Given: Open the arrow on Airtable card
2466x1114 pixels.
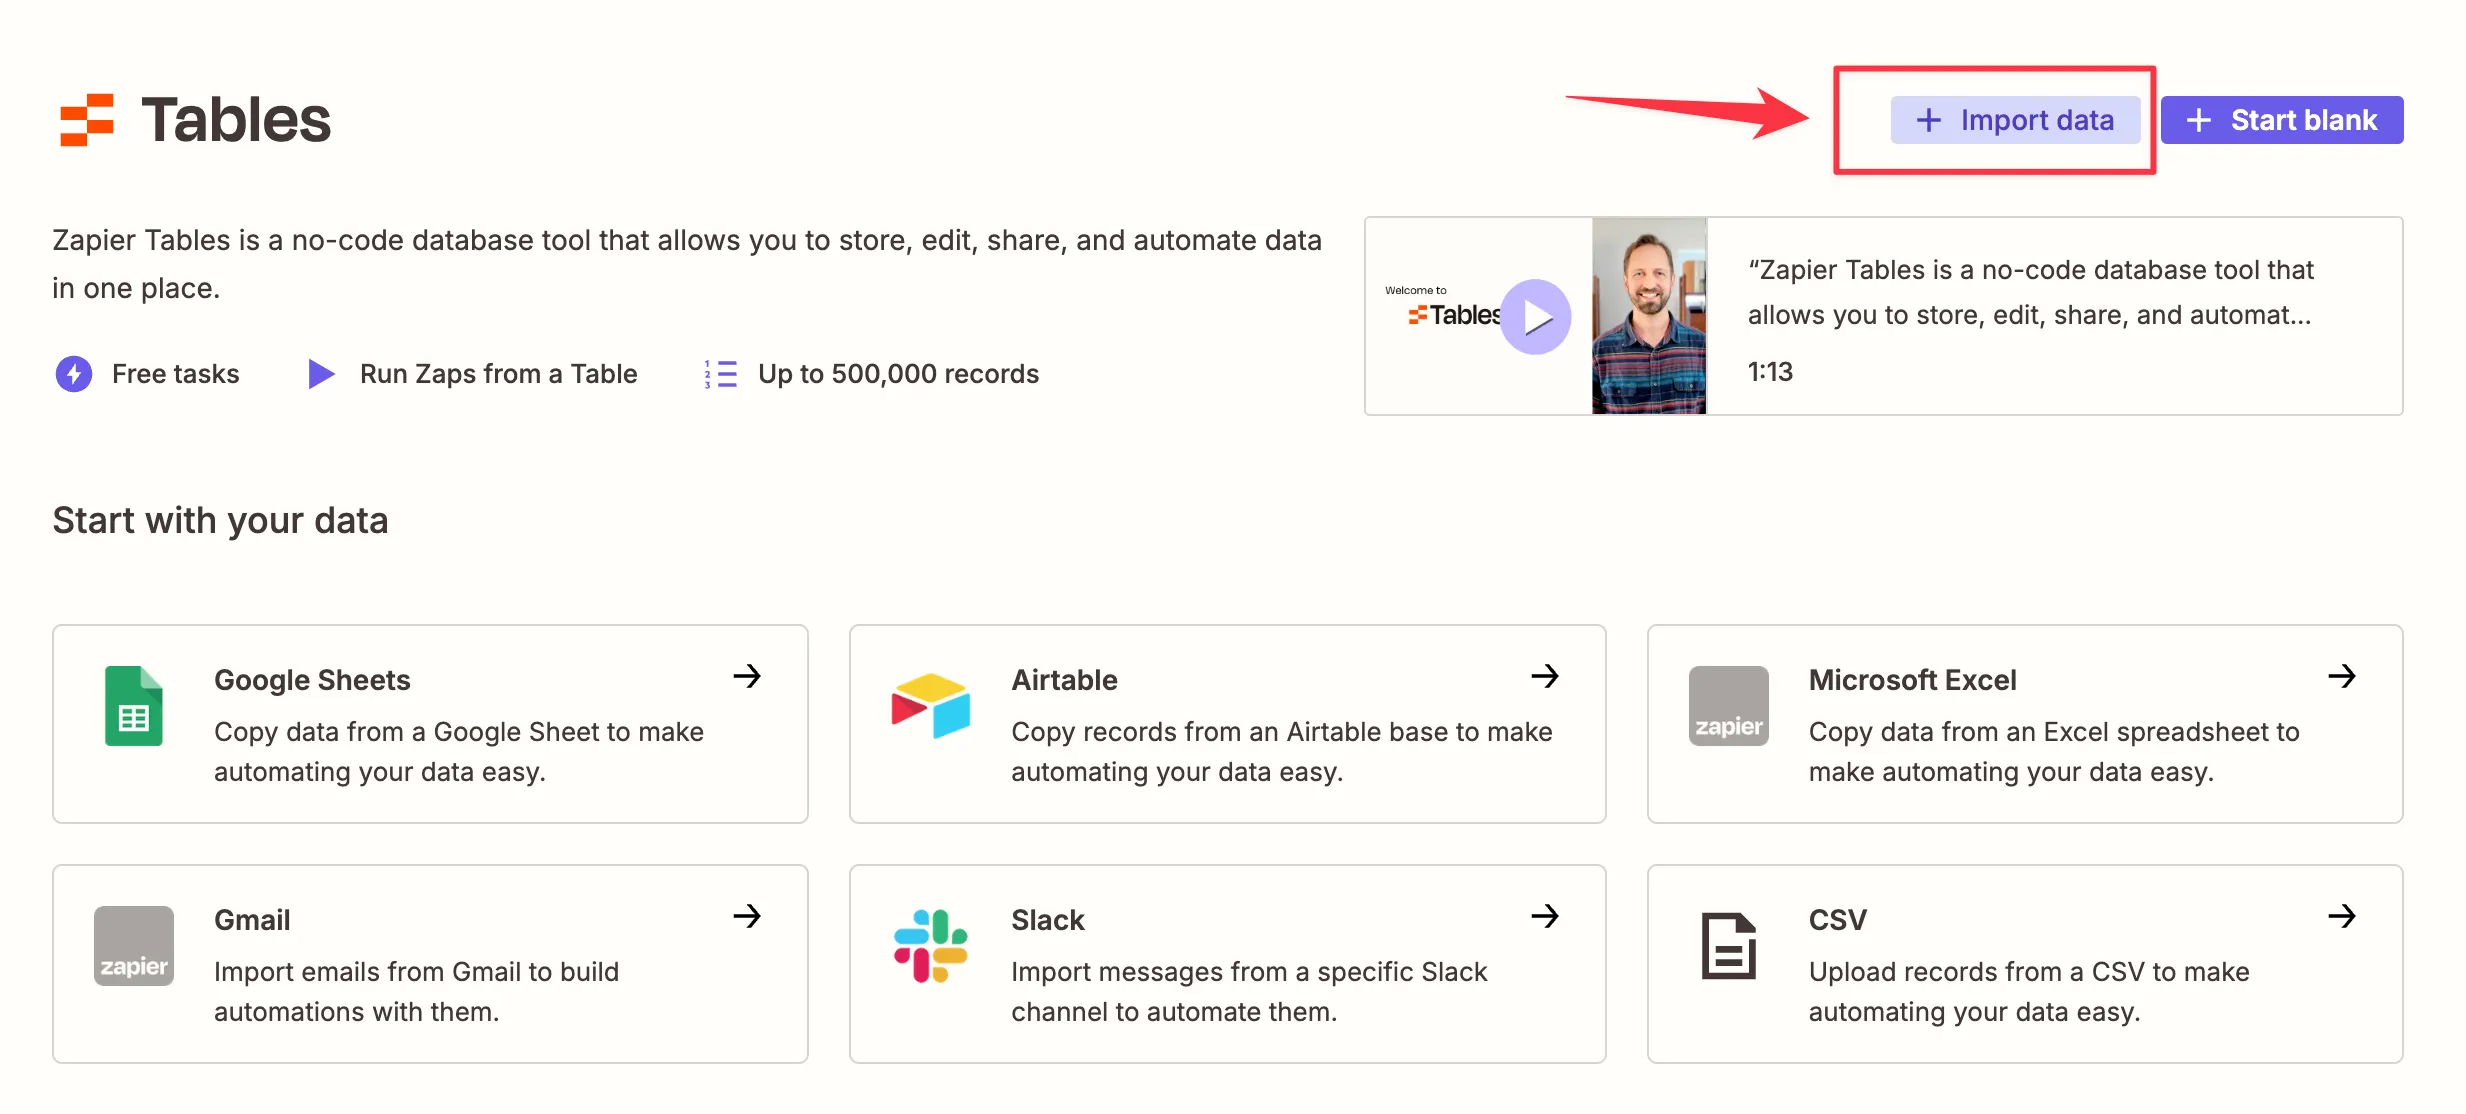Looking at the screenshot, I should (x=1545, y=676).
